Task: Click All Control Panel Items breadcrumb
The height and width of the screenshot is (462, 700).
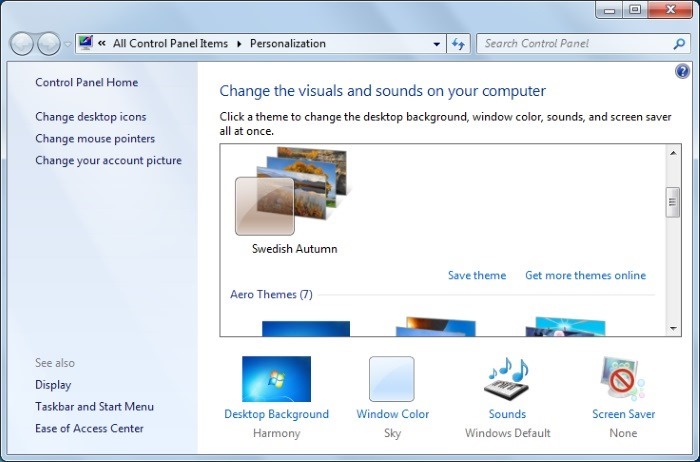Action: click(170, 43)
